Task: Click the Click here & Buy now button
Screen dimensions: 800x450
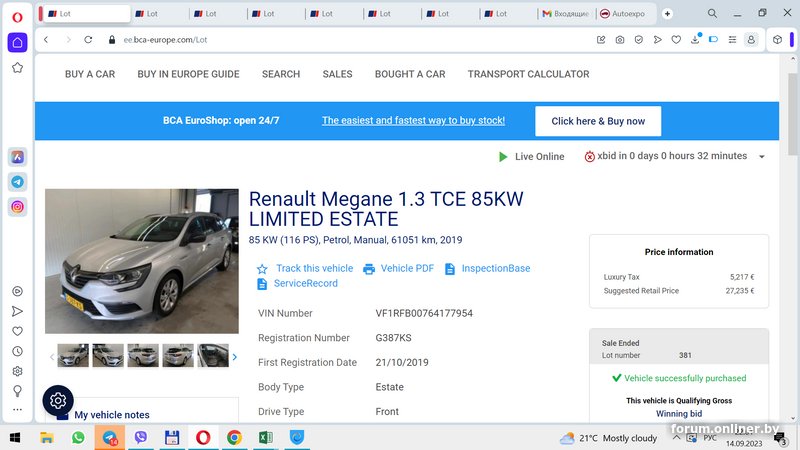Action: click(598, 121)
